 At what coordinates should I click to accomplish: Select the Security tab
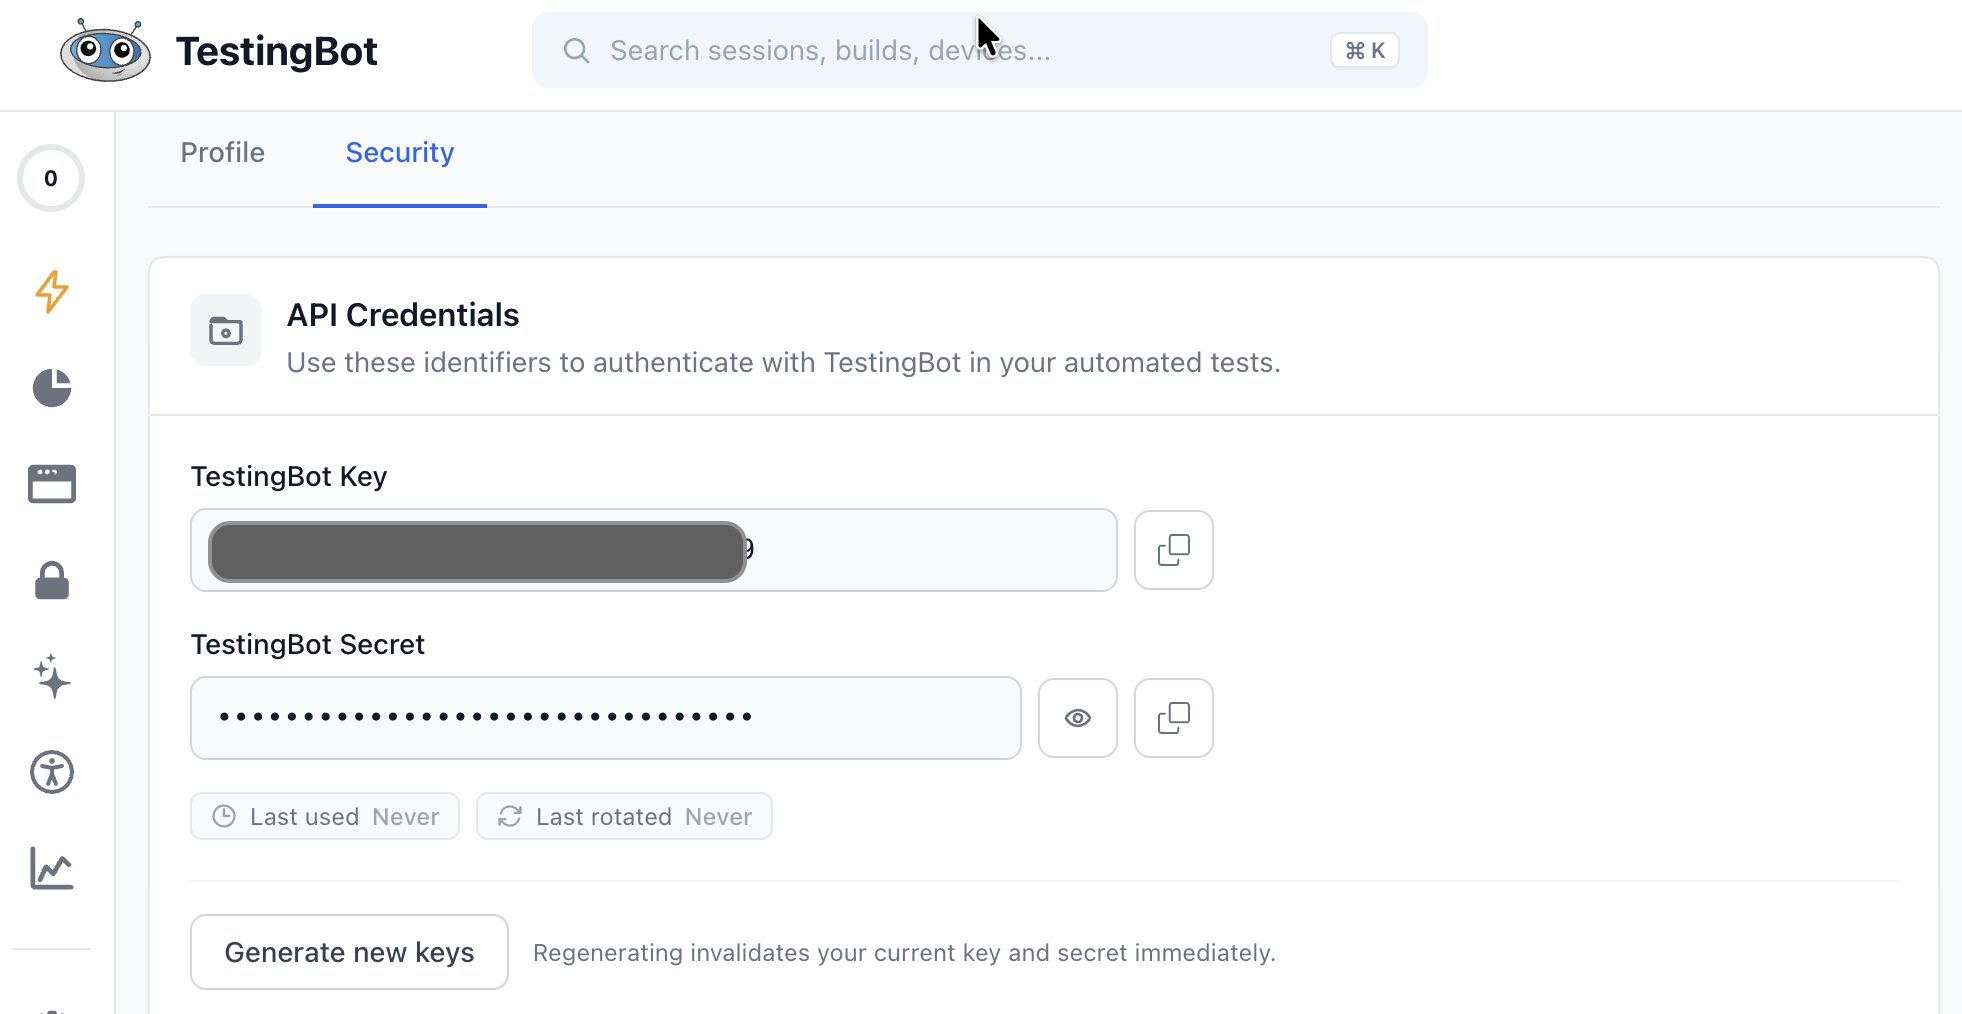400,153
